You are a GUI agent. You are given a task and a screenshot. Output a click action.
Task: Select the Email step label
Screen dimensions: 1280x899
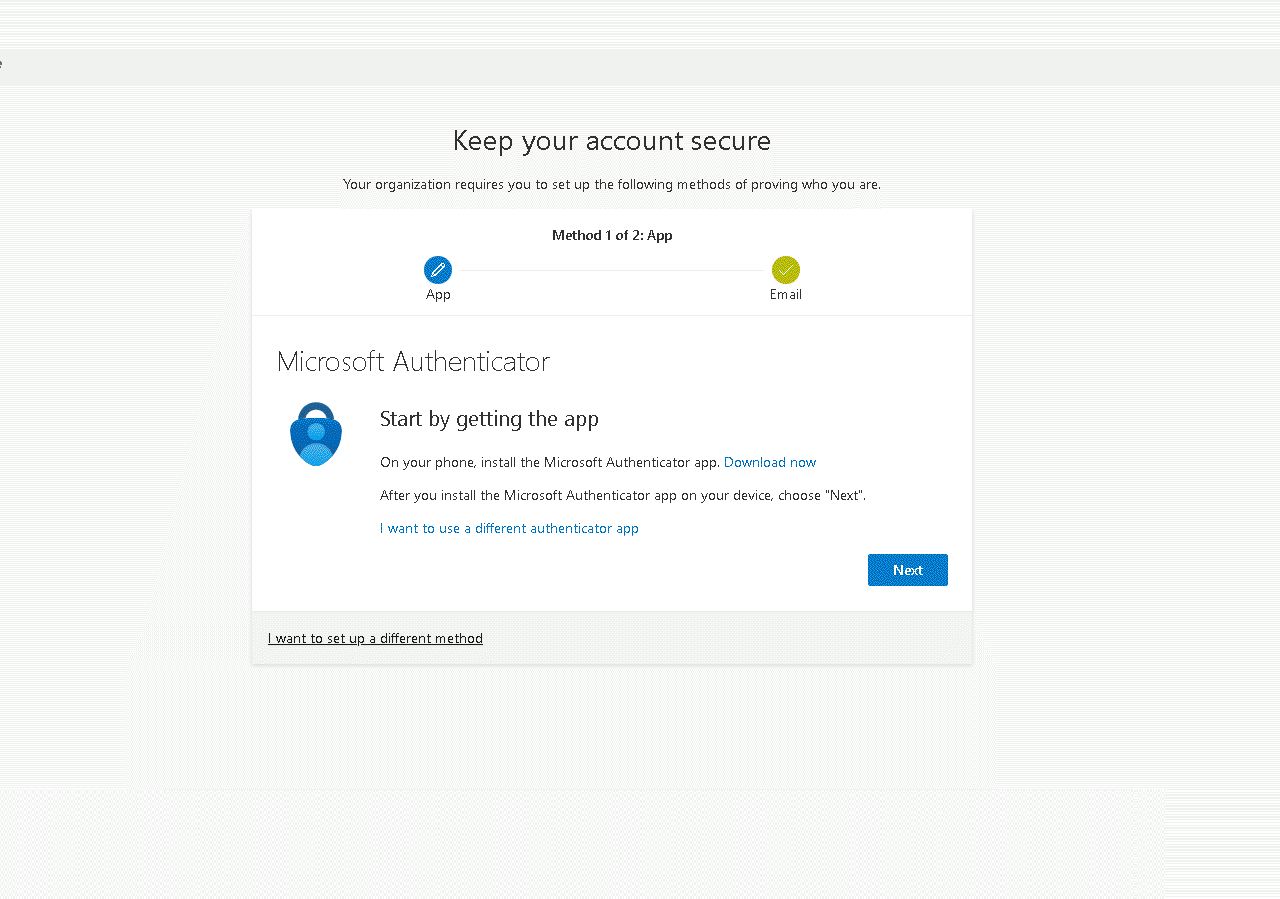(786, 295)
